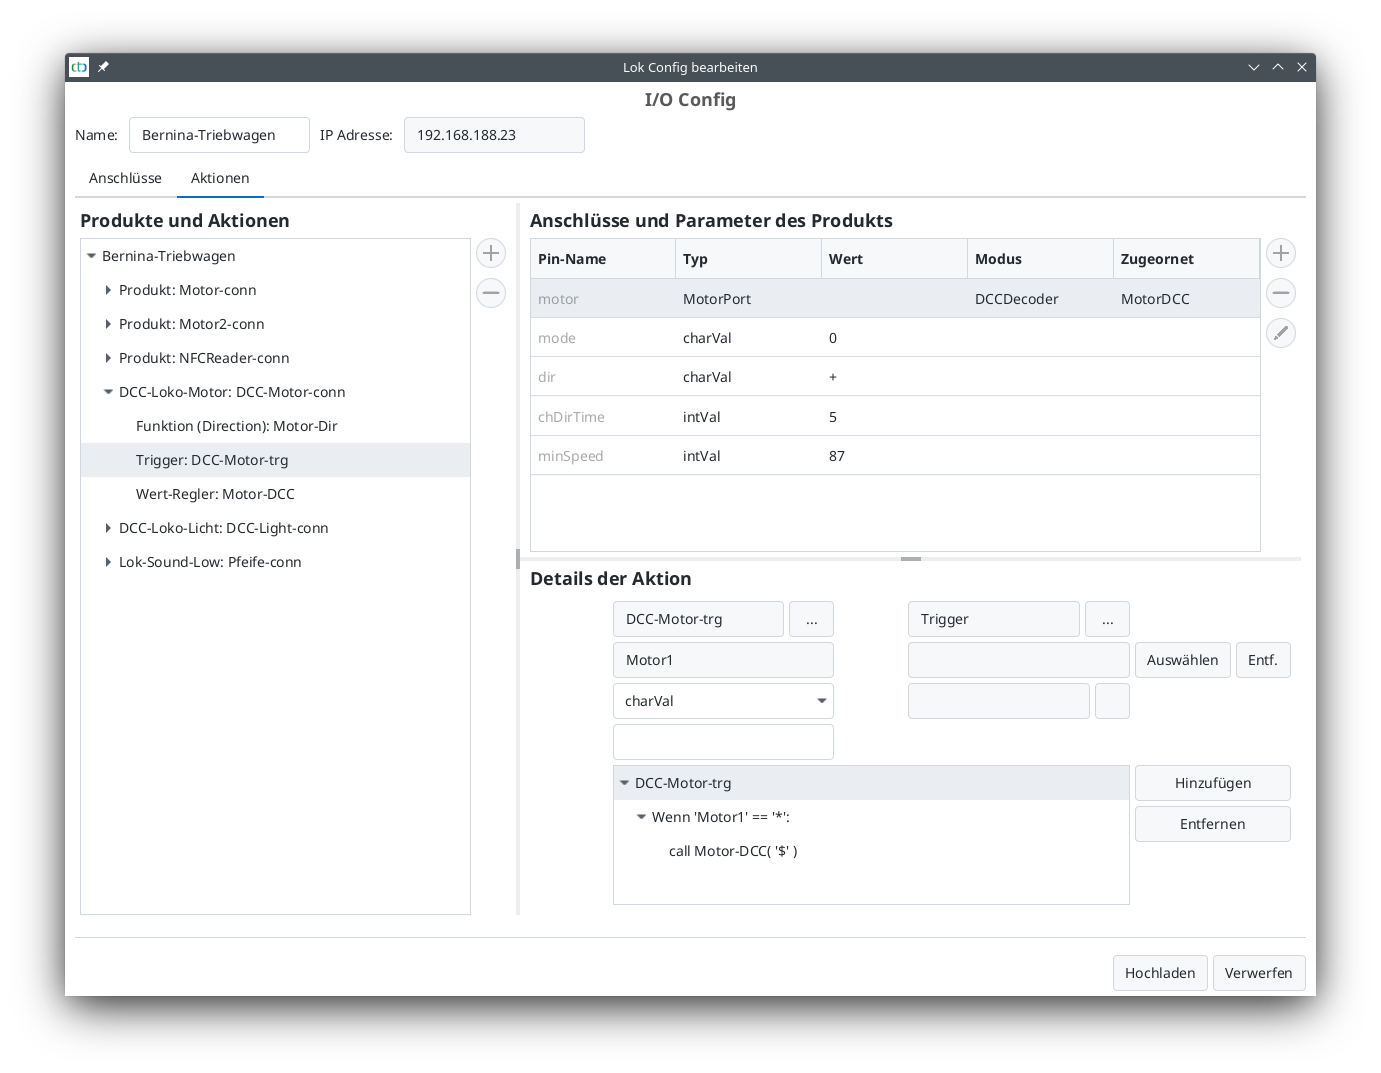
Task: Remove the selected pin parameter row
Action: [1280, 293]
